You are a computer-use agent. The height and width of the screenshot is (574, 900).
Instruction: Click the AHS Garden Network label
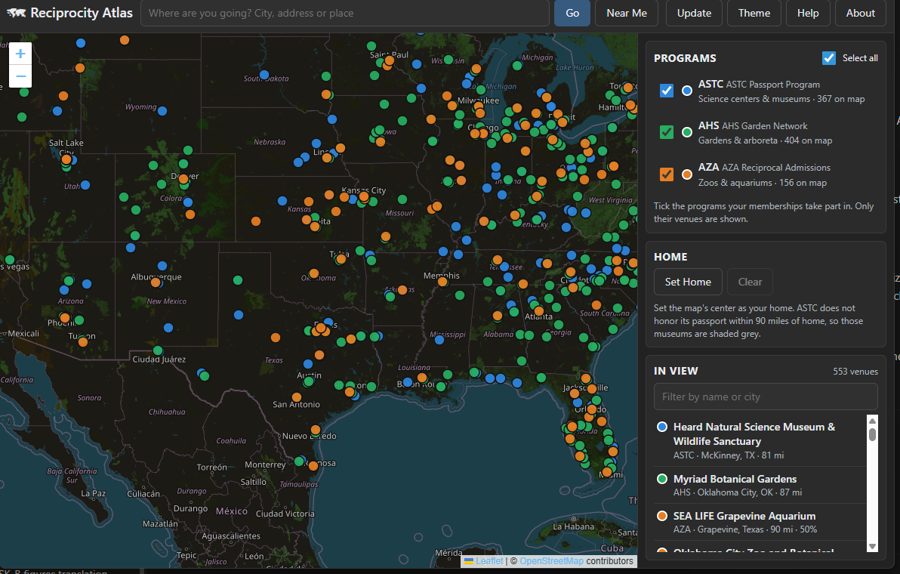[x=752, y=126]
